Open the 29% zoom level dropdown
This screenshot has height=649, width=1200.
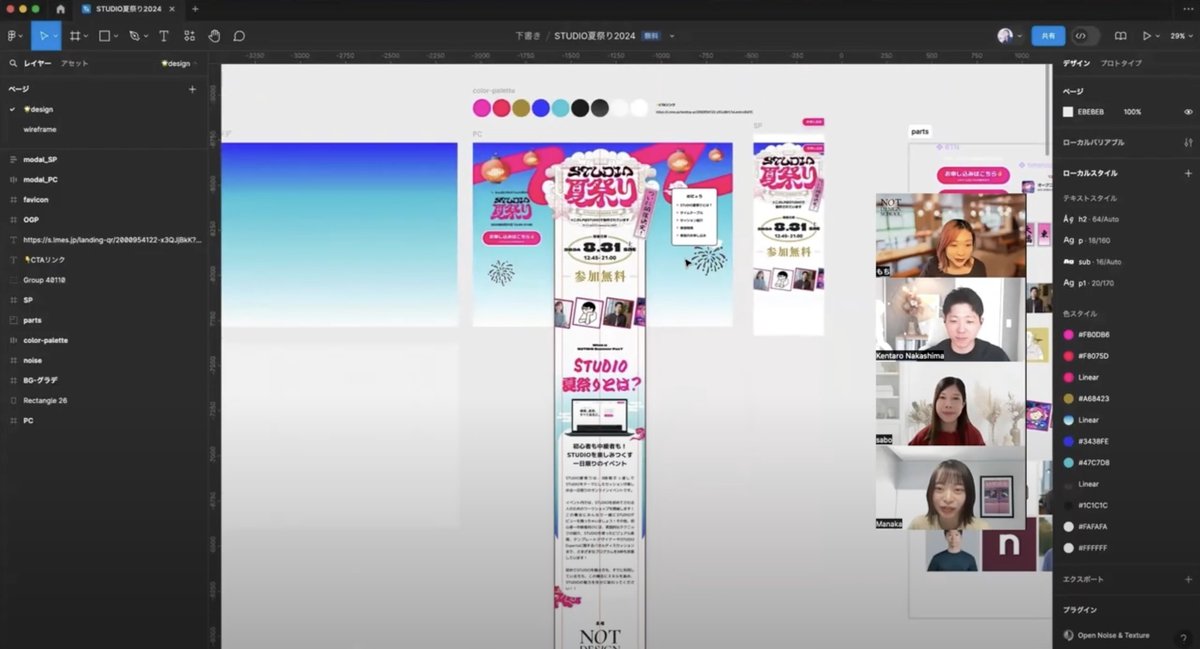(1180, 36)
